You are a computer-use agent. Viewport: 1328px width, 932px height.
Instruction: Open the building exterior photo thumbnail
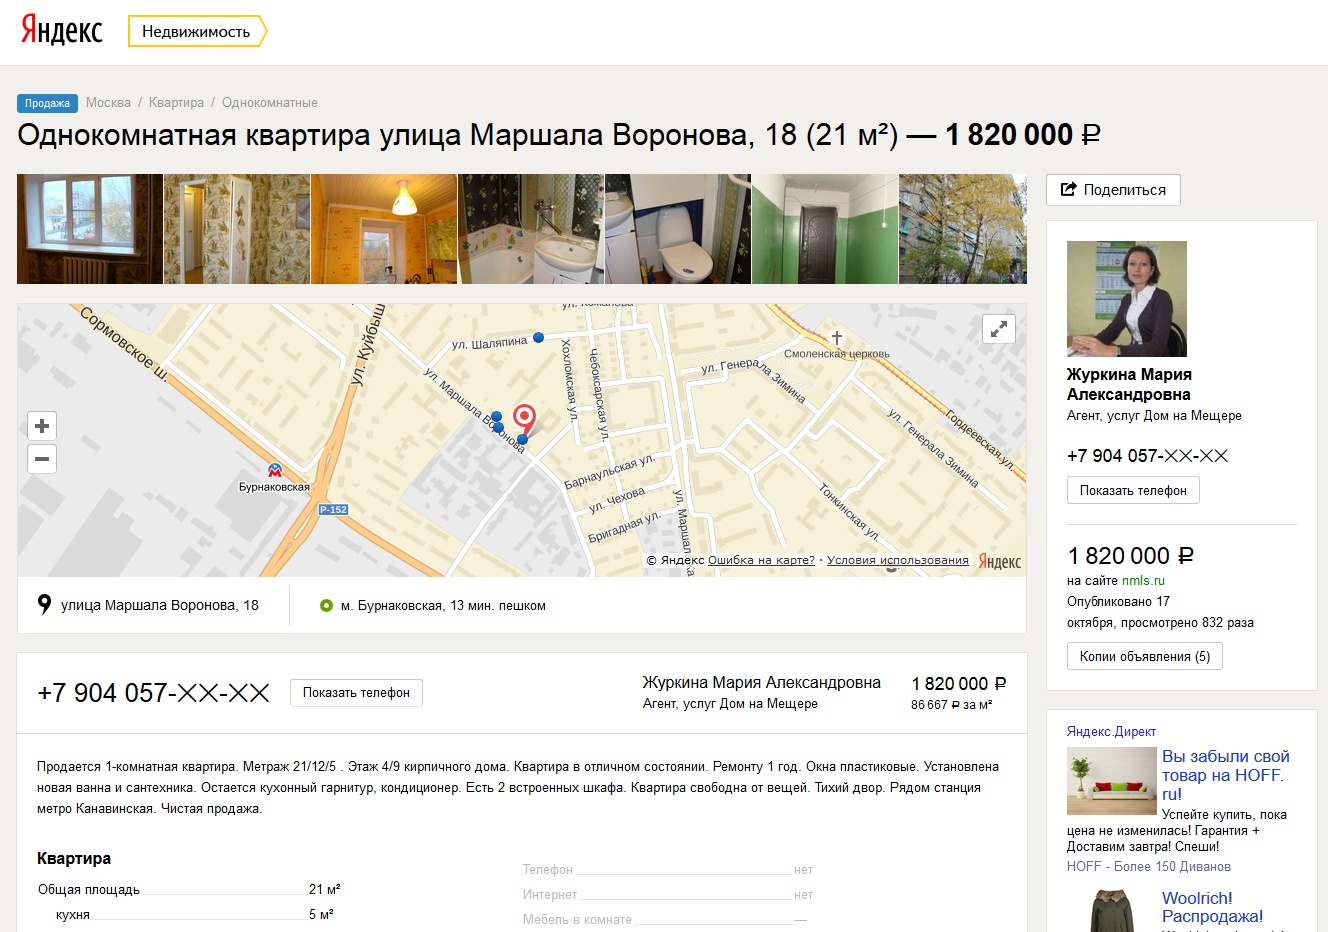coord(963,229)
